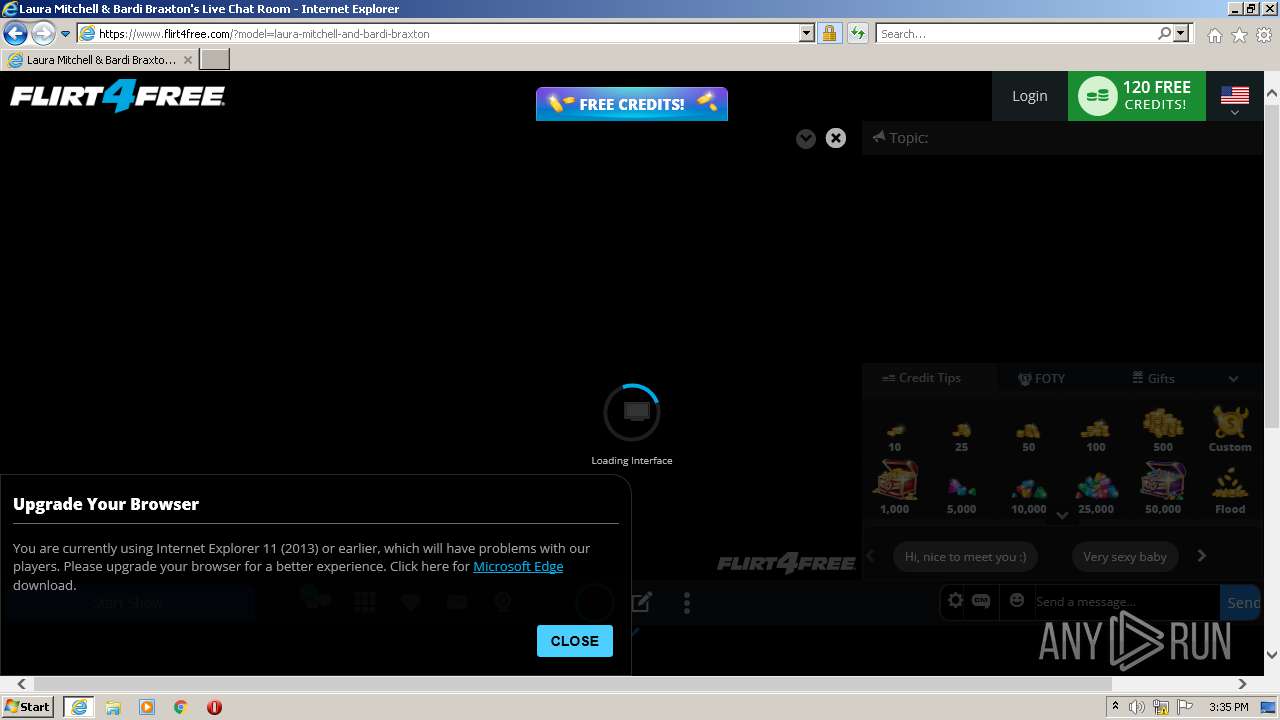This screenshot has height=720, width=1280.
Task: Claim the 120 FREE CREDITS button
Action: click(1137, 96)
